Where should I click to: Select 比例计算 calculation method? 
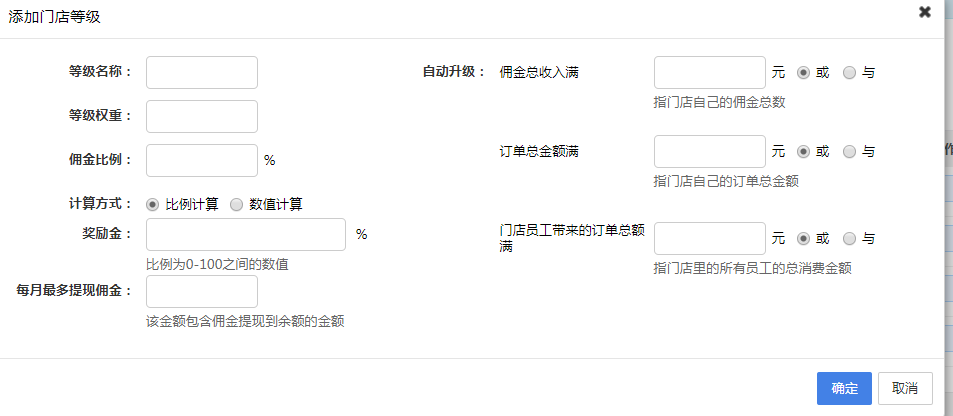tap(153, 204)
